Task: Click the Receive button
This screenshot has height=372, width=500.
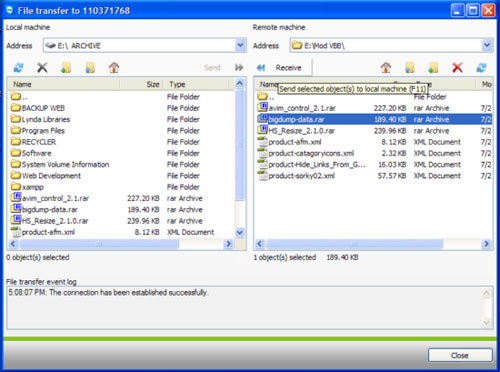Action: (288, 68)
